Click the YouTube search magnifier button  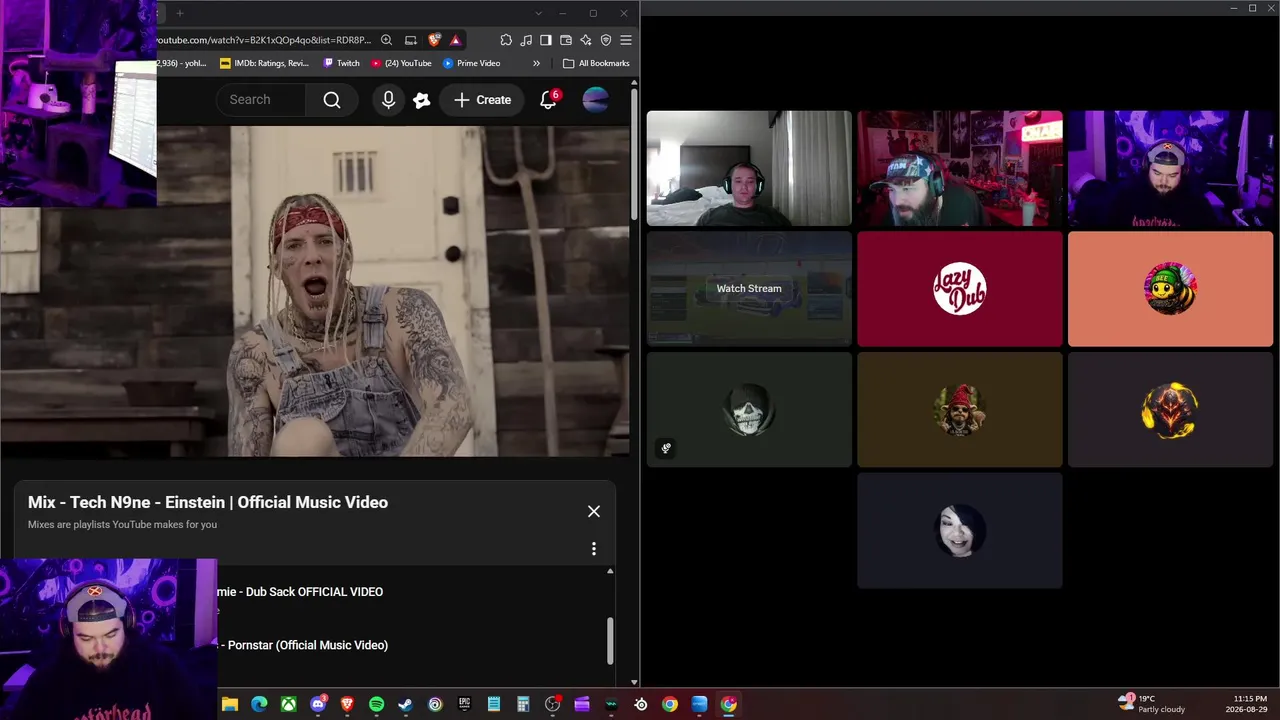(332, 100)
